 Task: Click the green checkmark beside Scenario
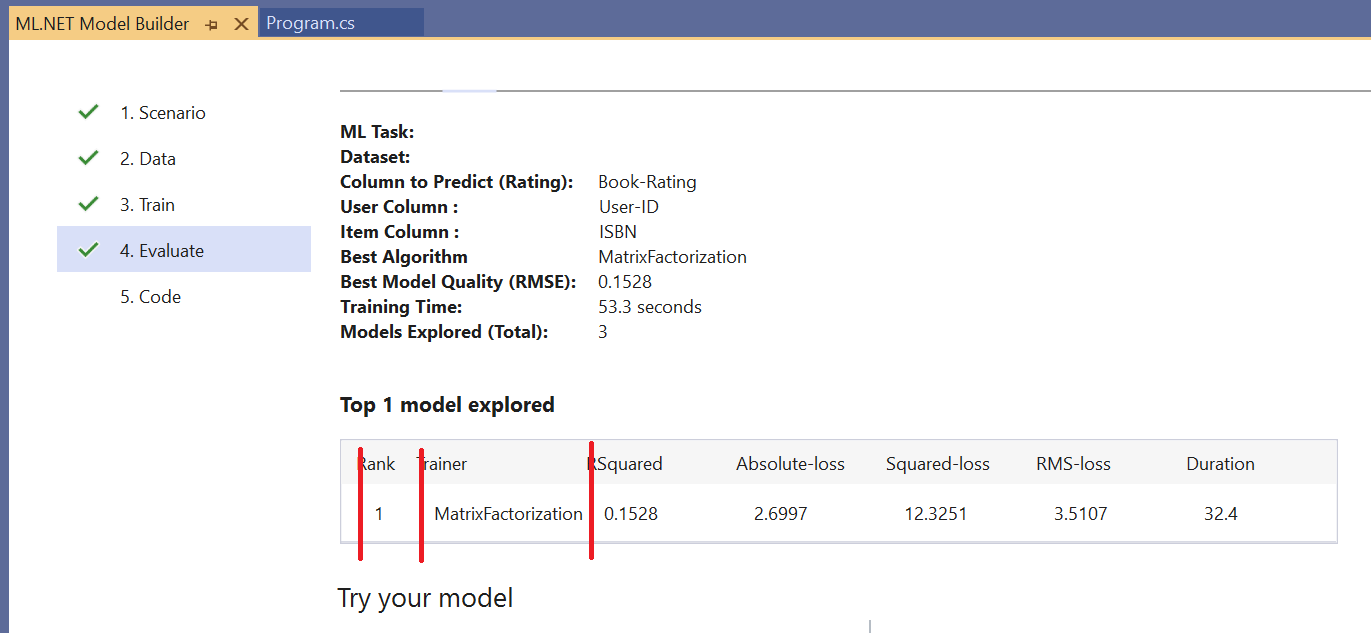tap(88, 112)
